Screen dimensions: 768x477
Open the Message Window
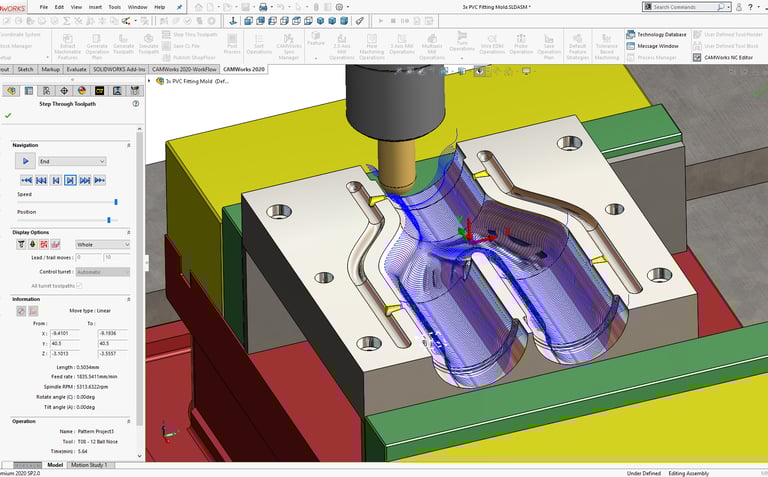tap(652, 46)
